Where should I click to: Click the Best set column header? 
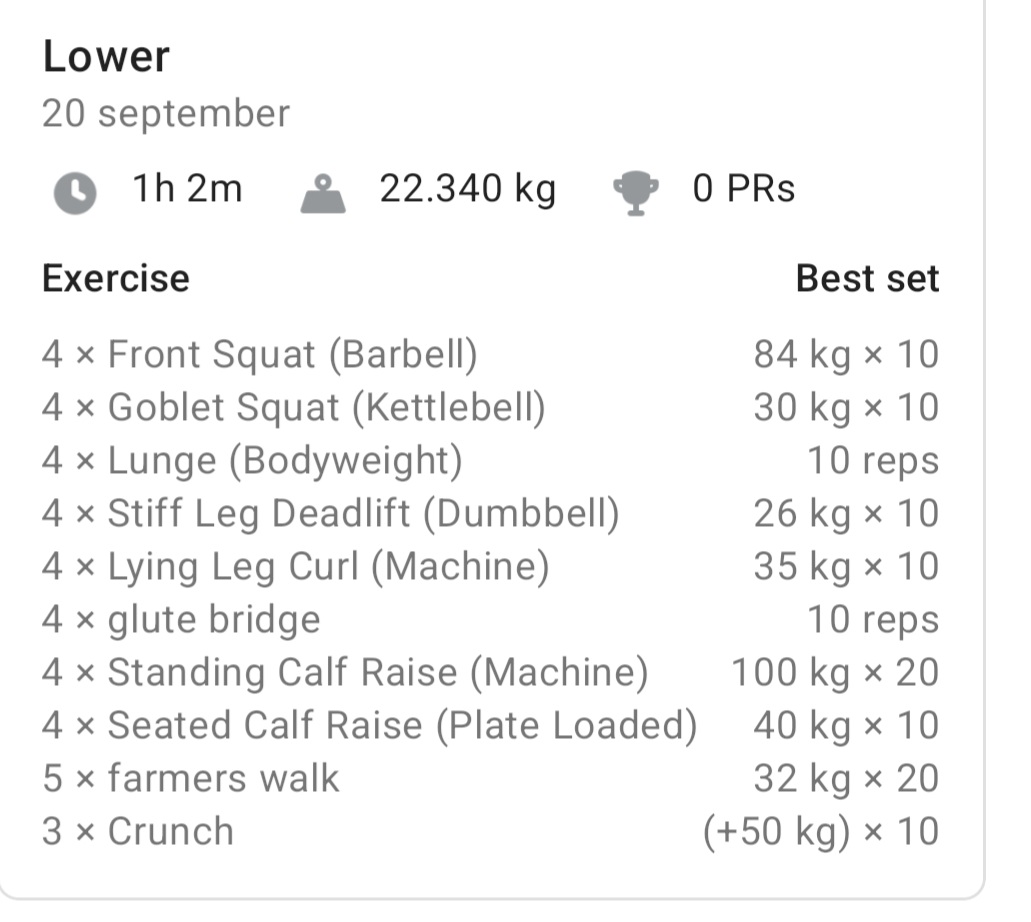pyautogui.click(x=867, y=278)
